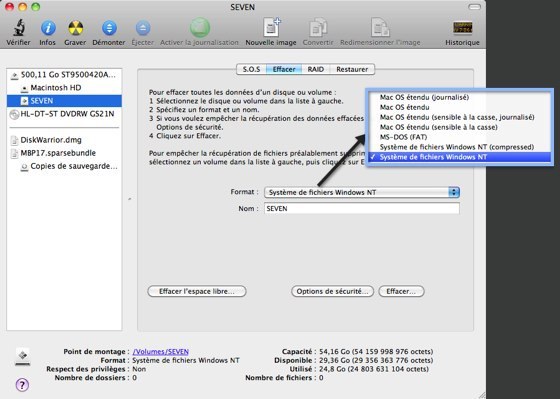
Task: Open the Infos toolbar icon
Action: click(x=48, y=28)
